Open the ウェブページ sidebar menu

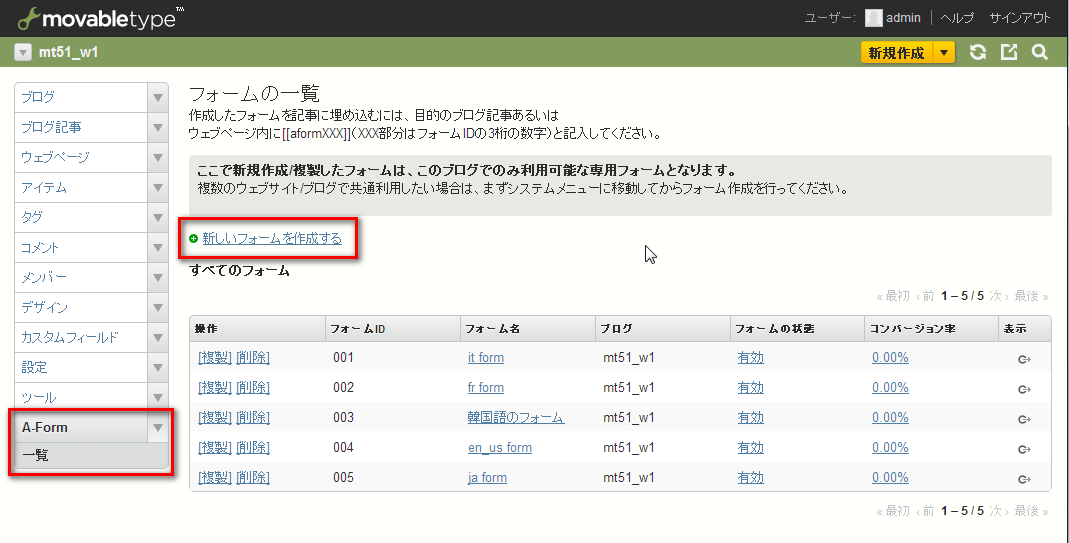[81, 158]
